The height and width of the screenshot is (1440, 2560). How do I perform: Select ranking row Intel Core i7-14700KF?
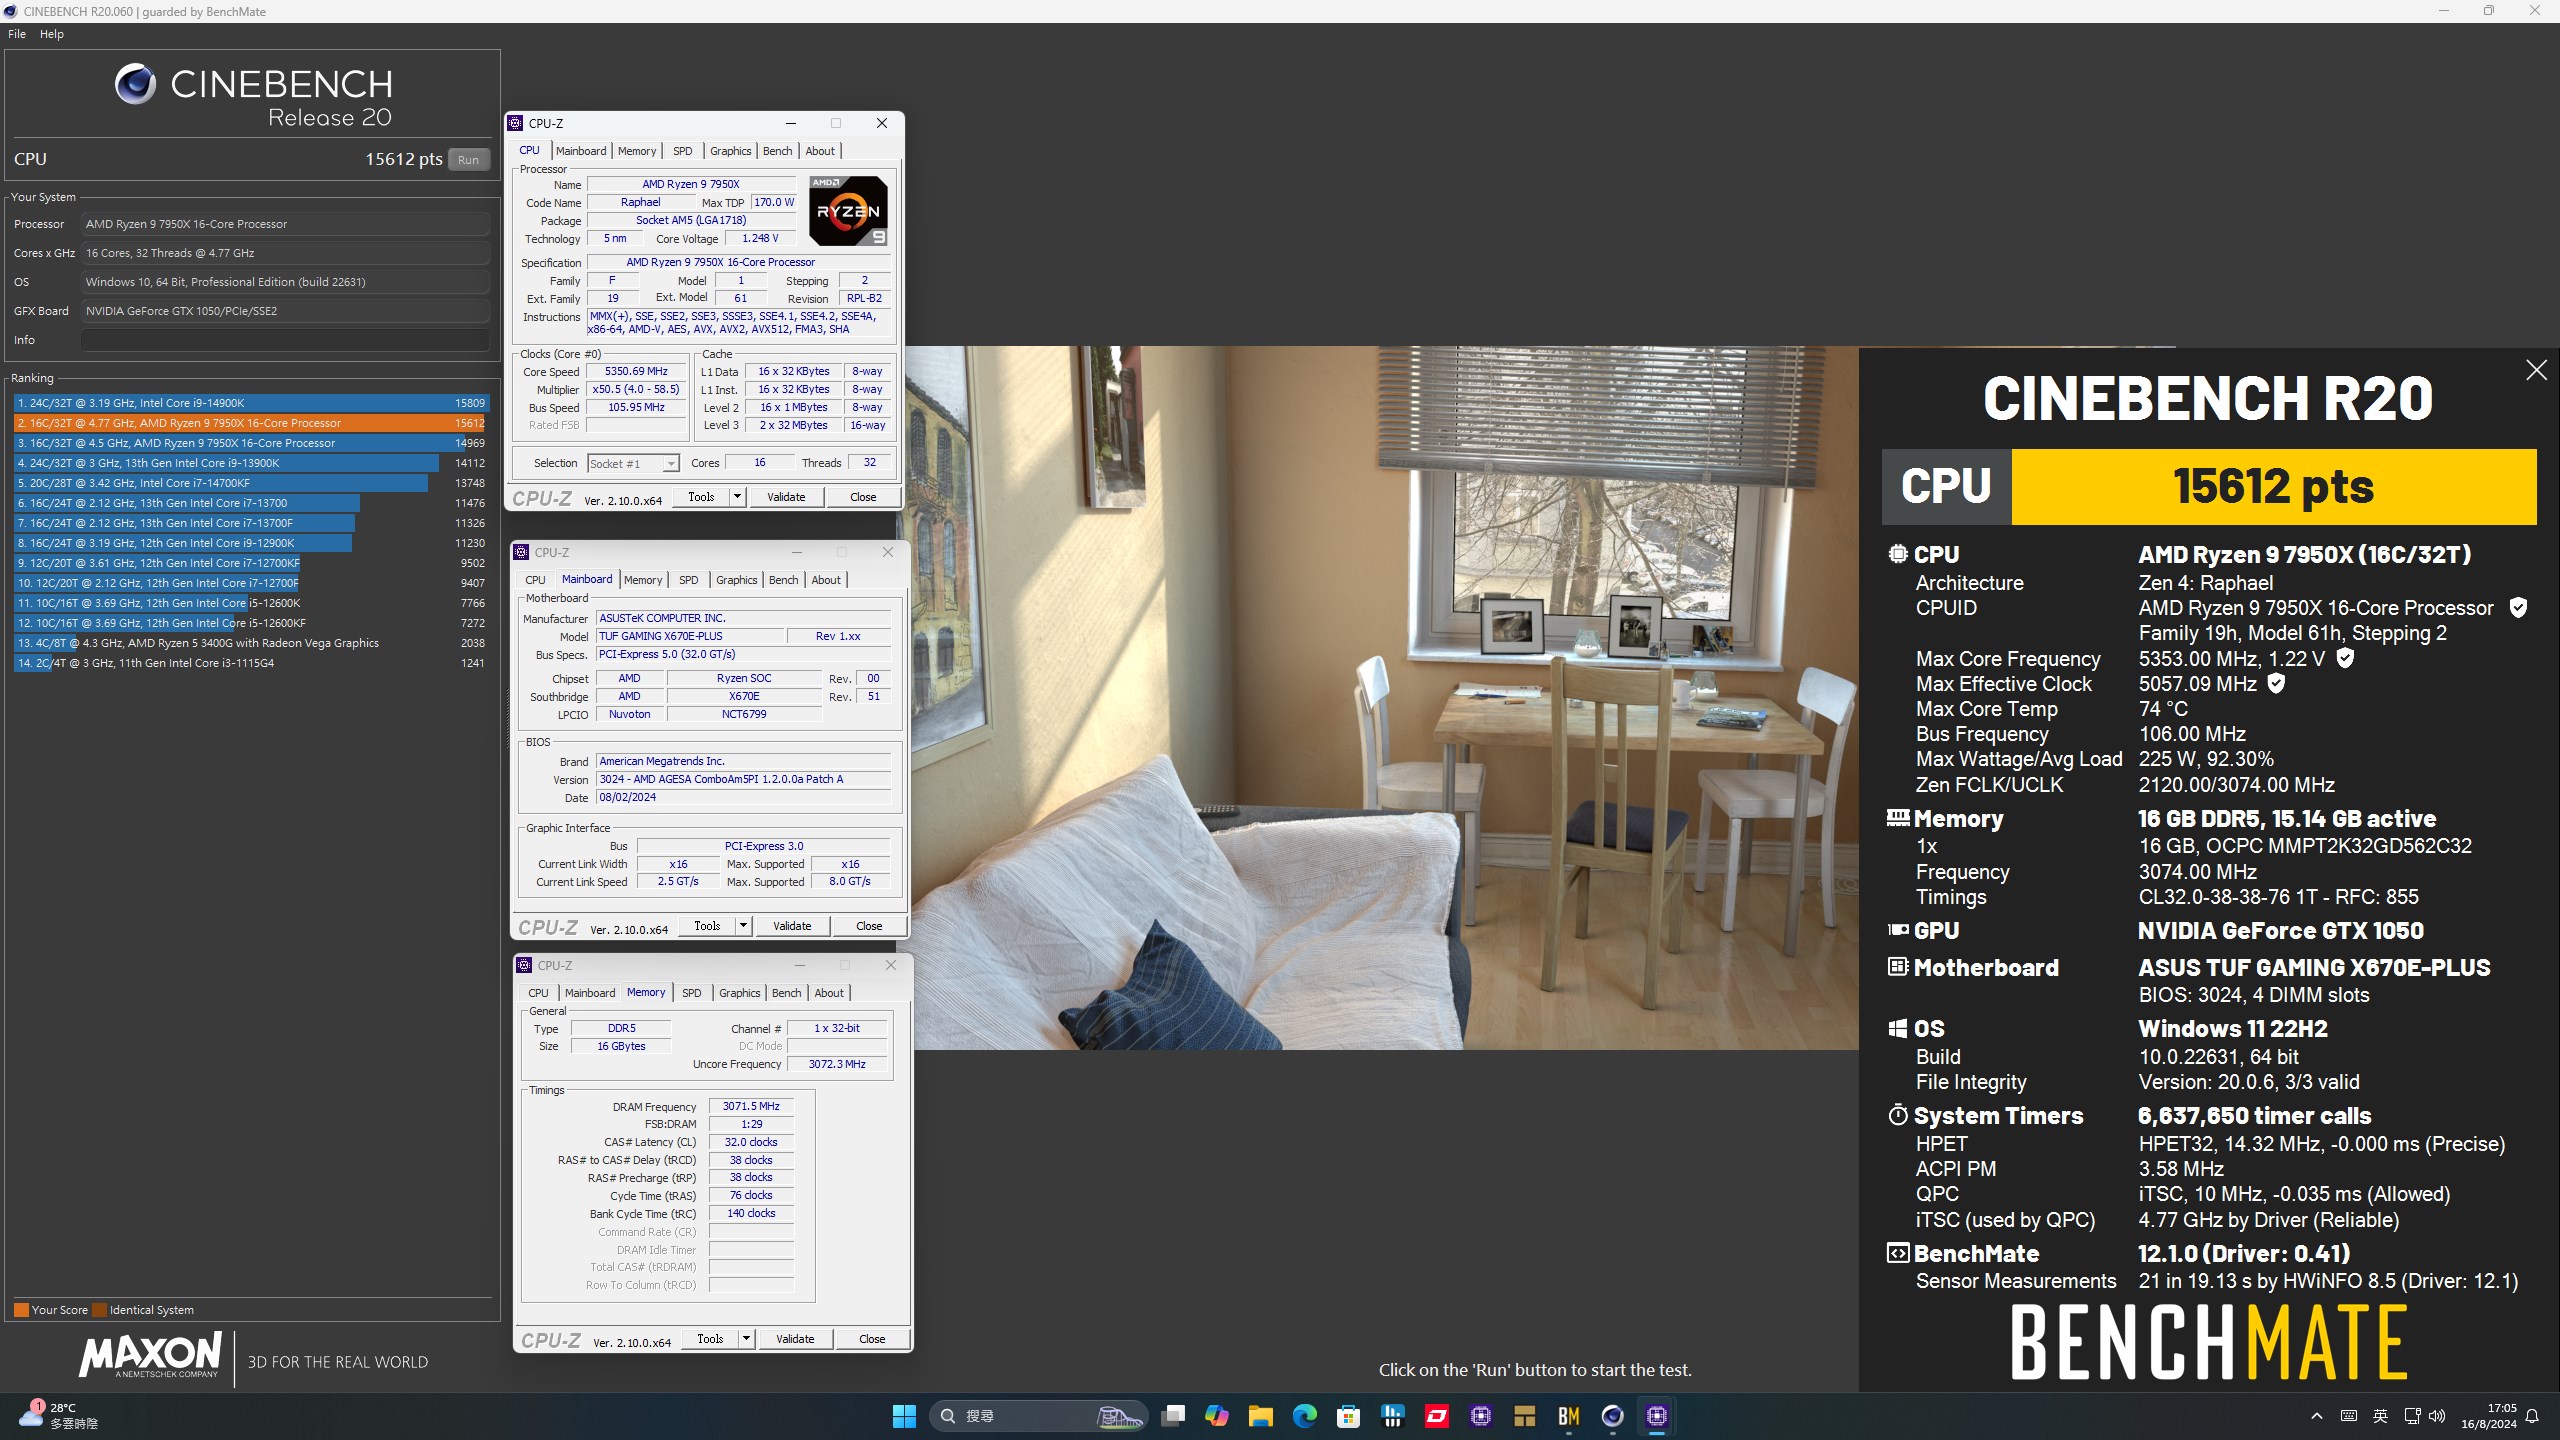click(250, 483)
